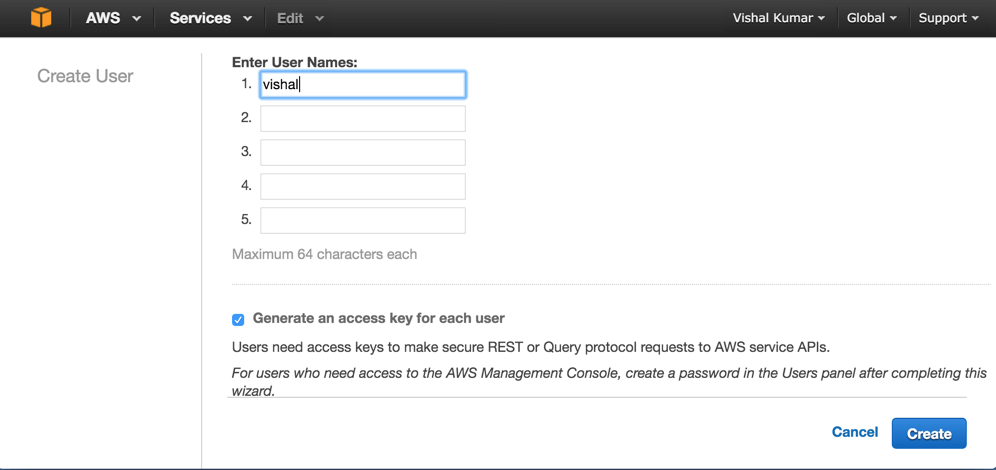Click the empty user name field 4
This screenshot has width=996, height=470.
click(363, 186)
